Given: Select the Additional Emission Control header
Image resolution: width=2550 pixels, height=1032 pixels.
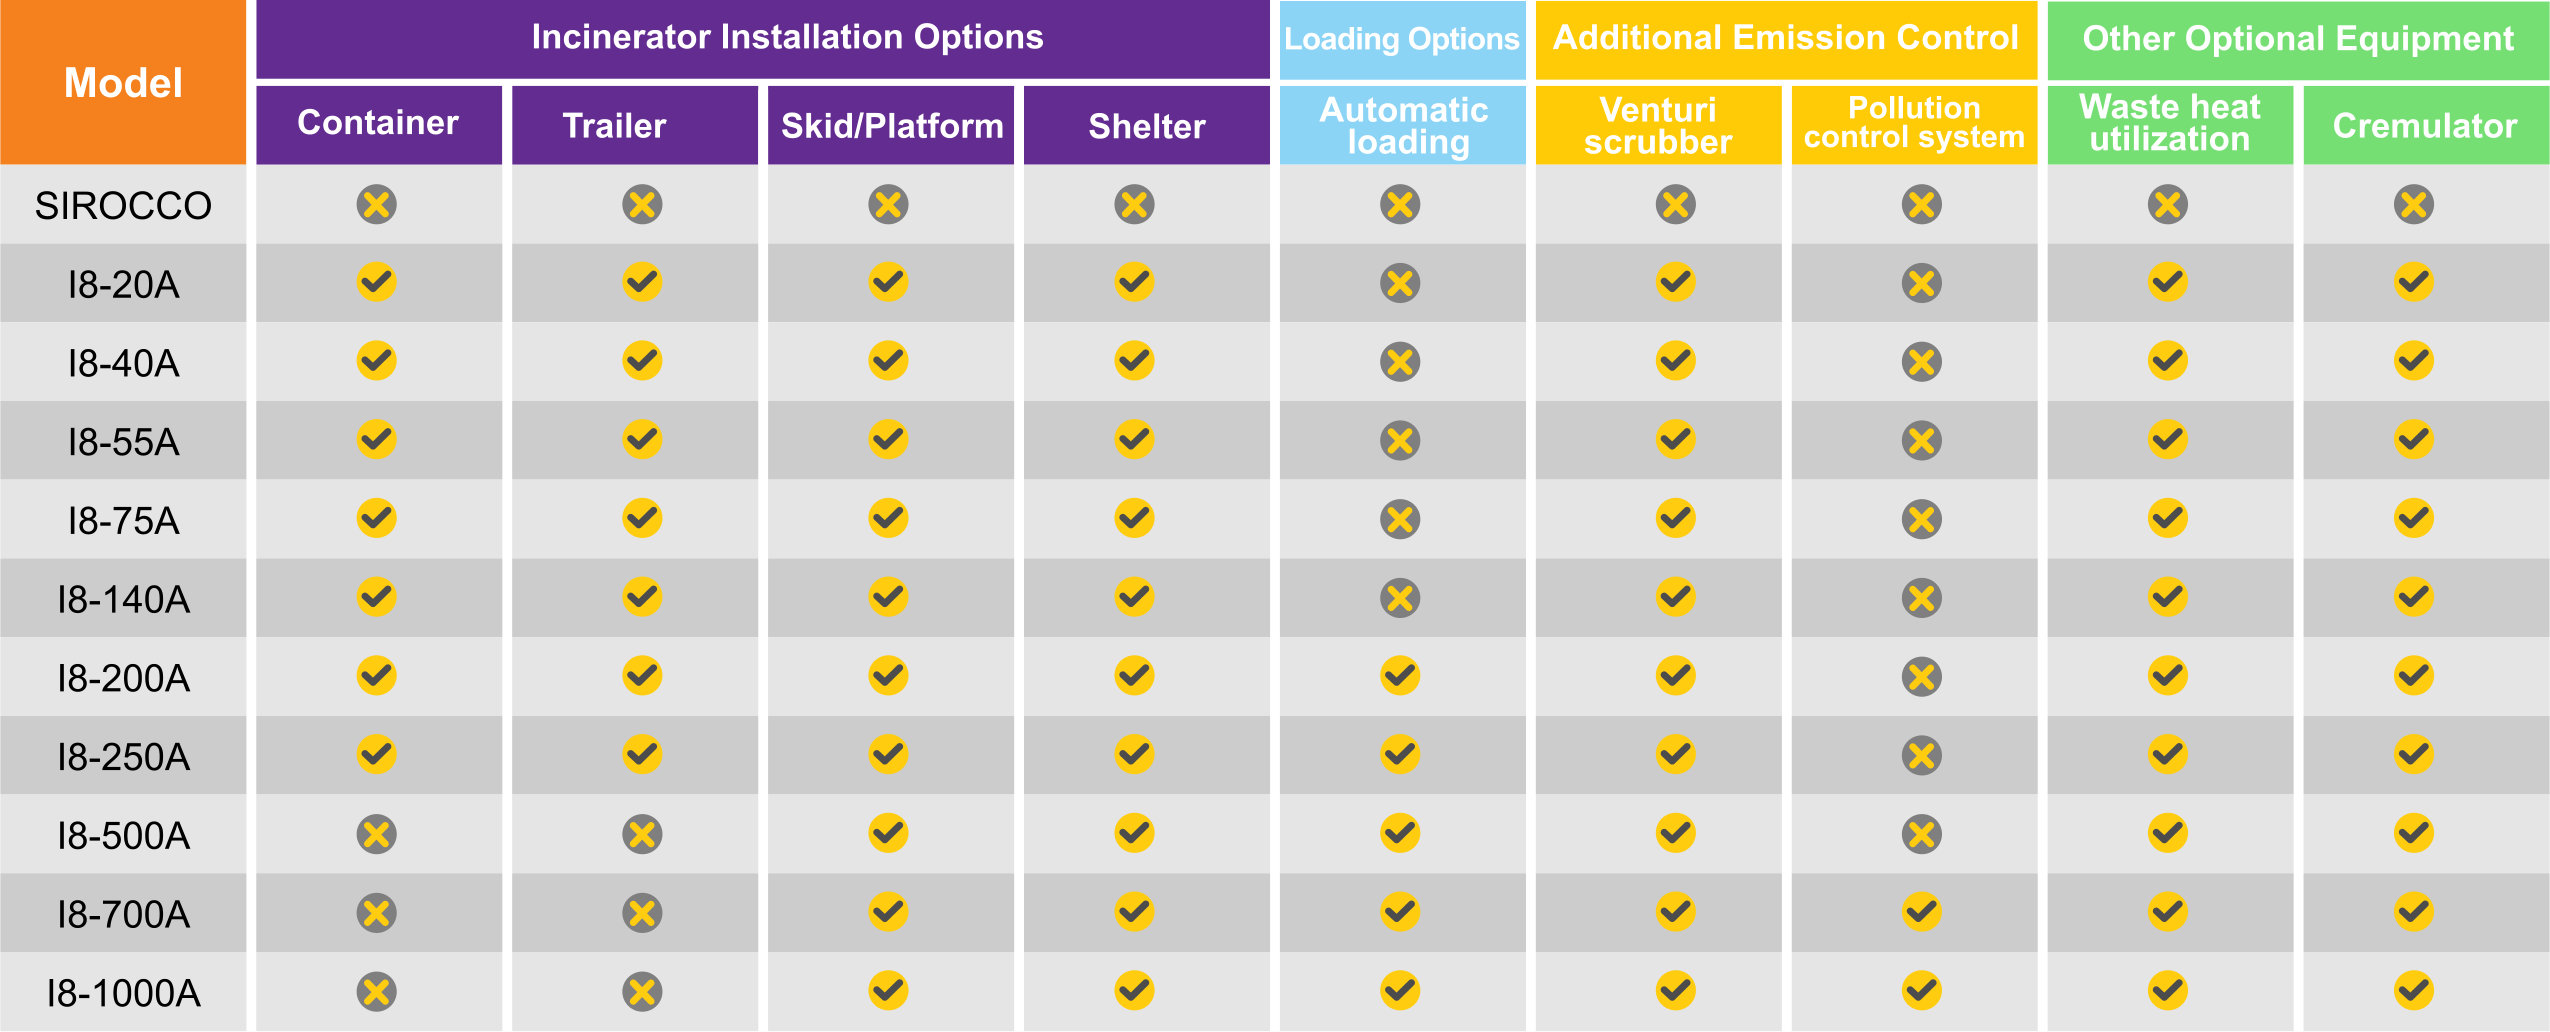Looking at the screenshot, I should 1786,39.
